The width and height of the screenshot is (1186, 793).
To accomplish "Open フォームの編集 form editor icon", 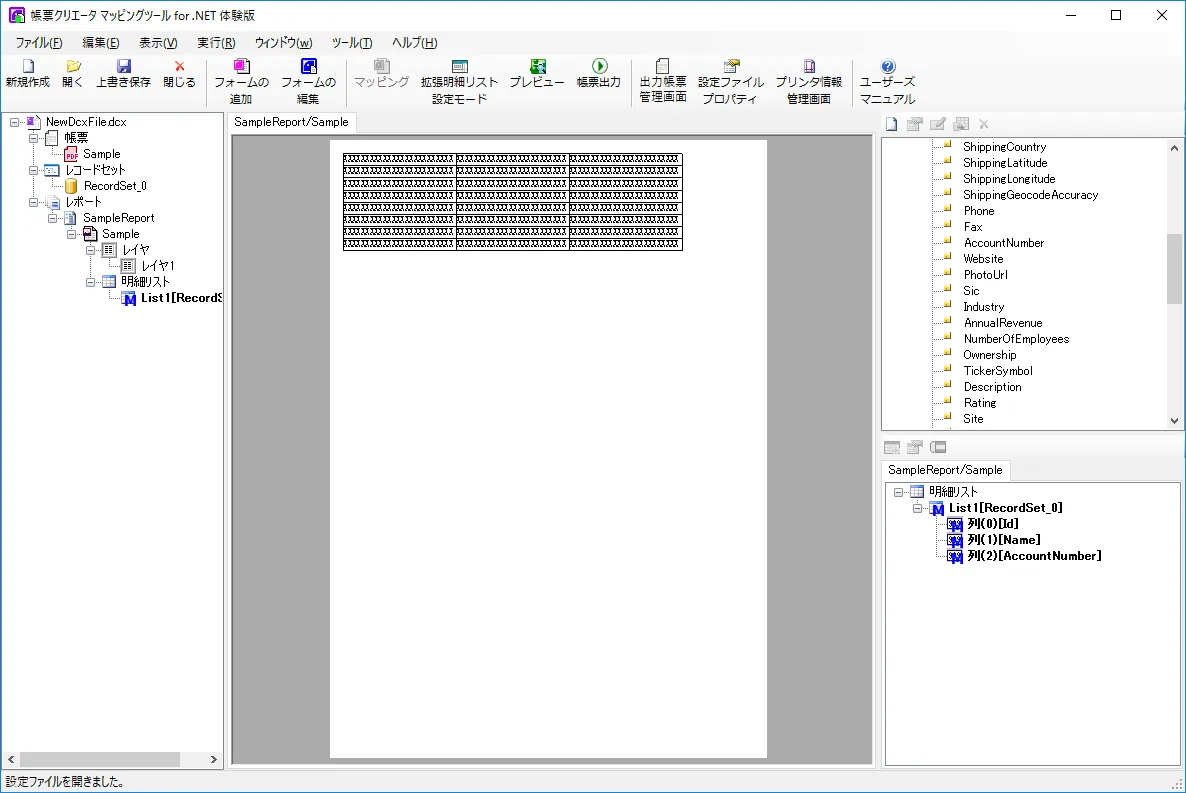I will click(x=308, y=66).
